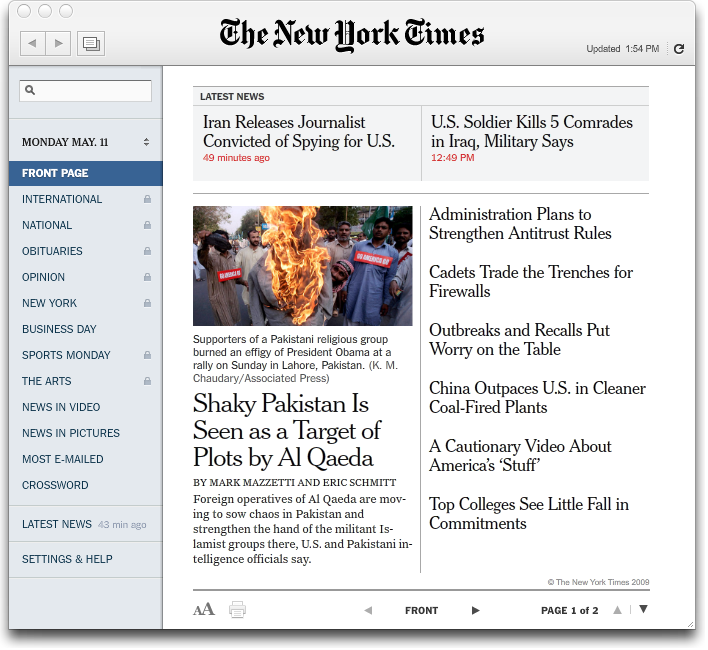Select the Front Page section
The height and width of the screenshot is (650, 708).
pos(86,174)
